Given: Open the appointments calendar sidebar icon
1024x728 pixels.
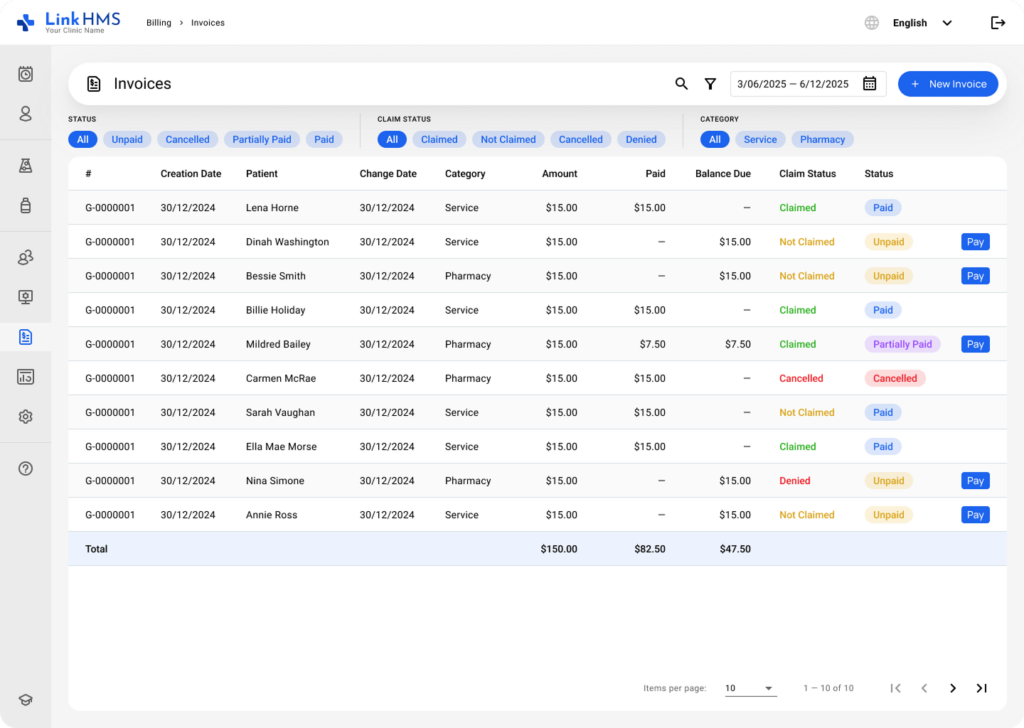Looking at the screenshot, I should tap(25, 74).
